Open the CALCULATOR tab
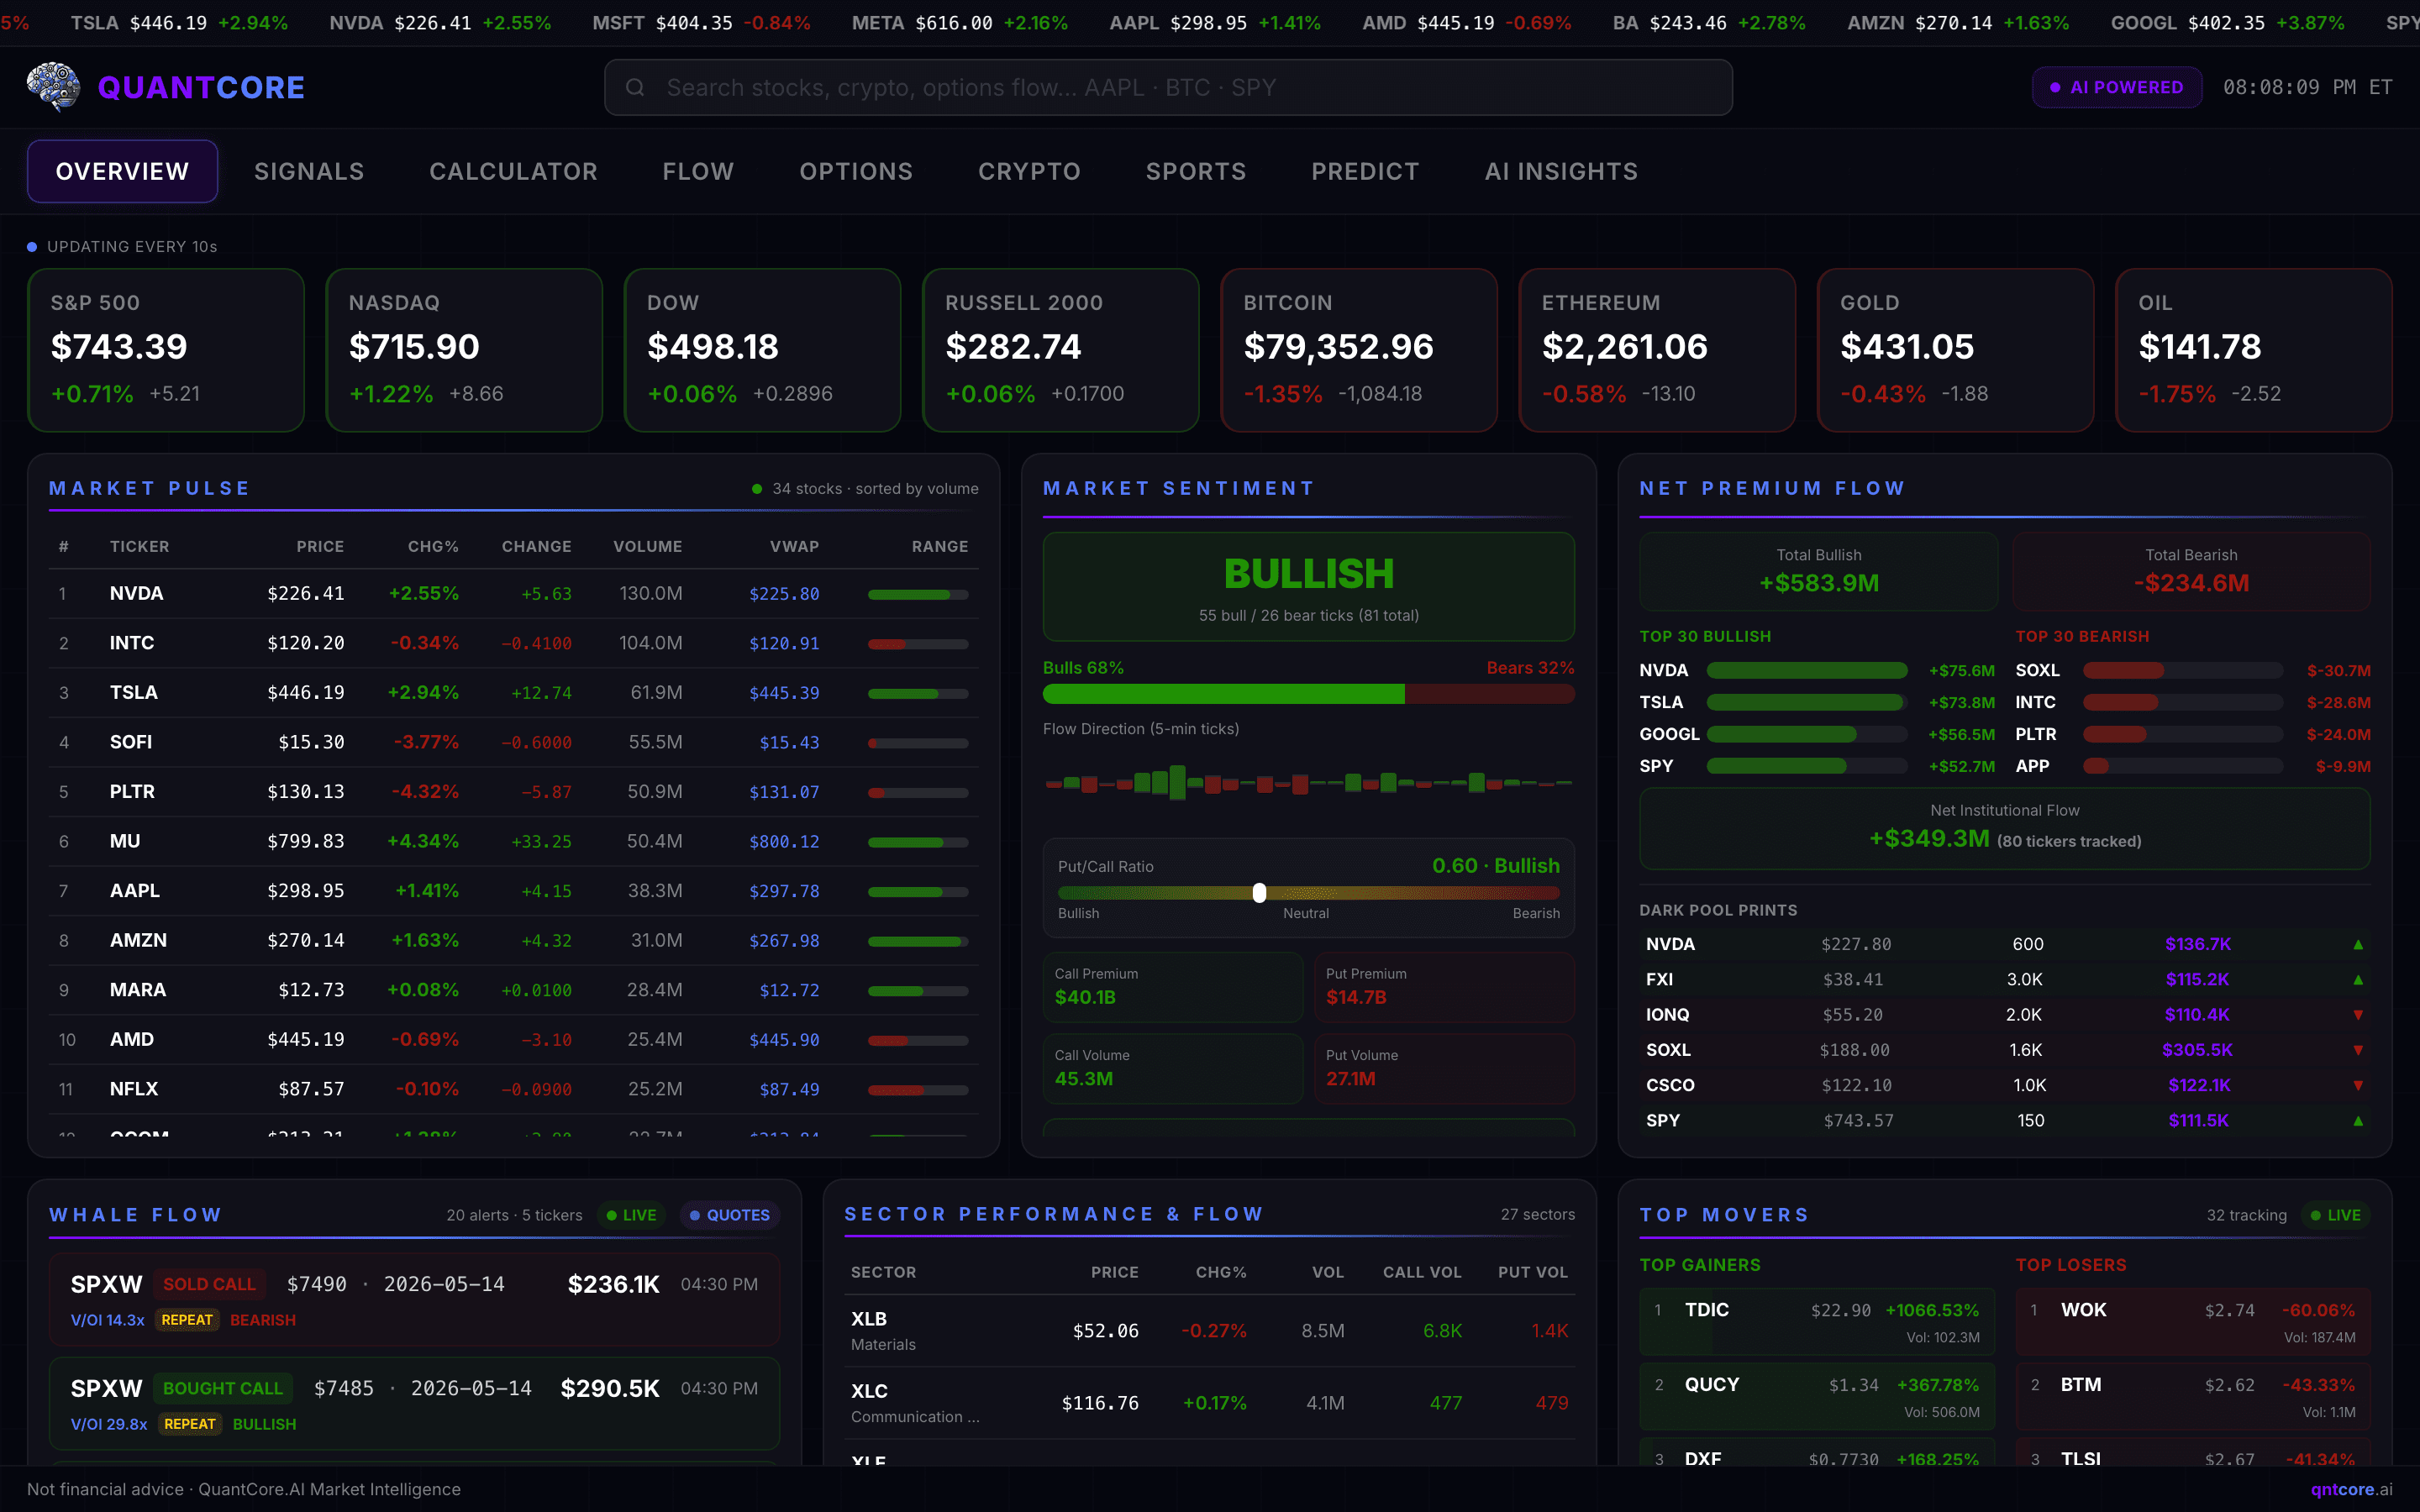This screenshot has height=1512, width=2420. tap(513, 171)
